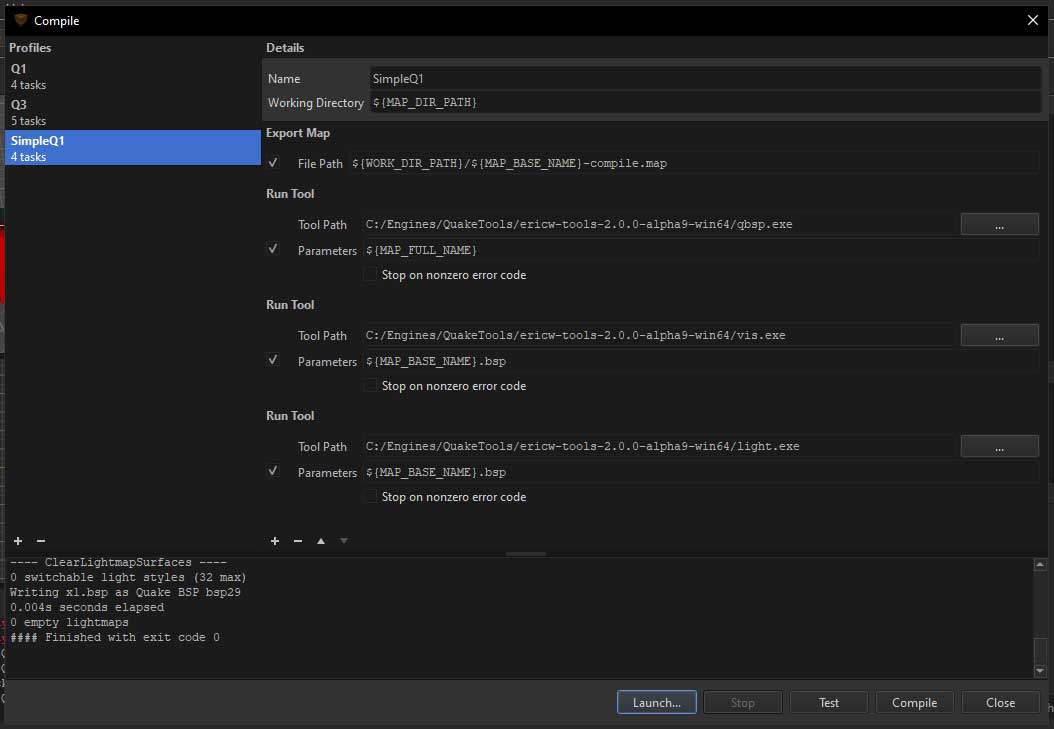Click the Launch... button
The height and width of the screenshot is (729, 1054).
point(657,703)
